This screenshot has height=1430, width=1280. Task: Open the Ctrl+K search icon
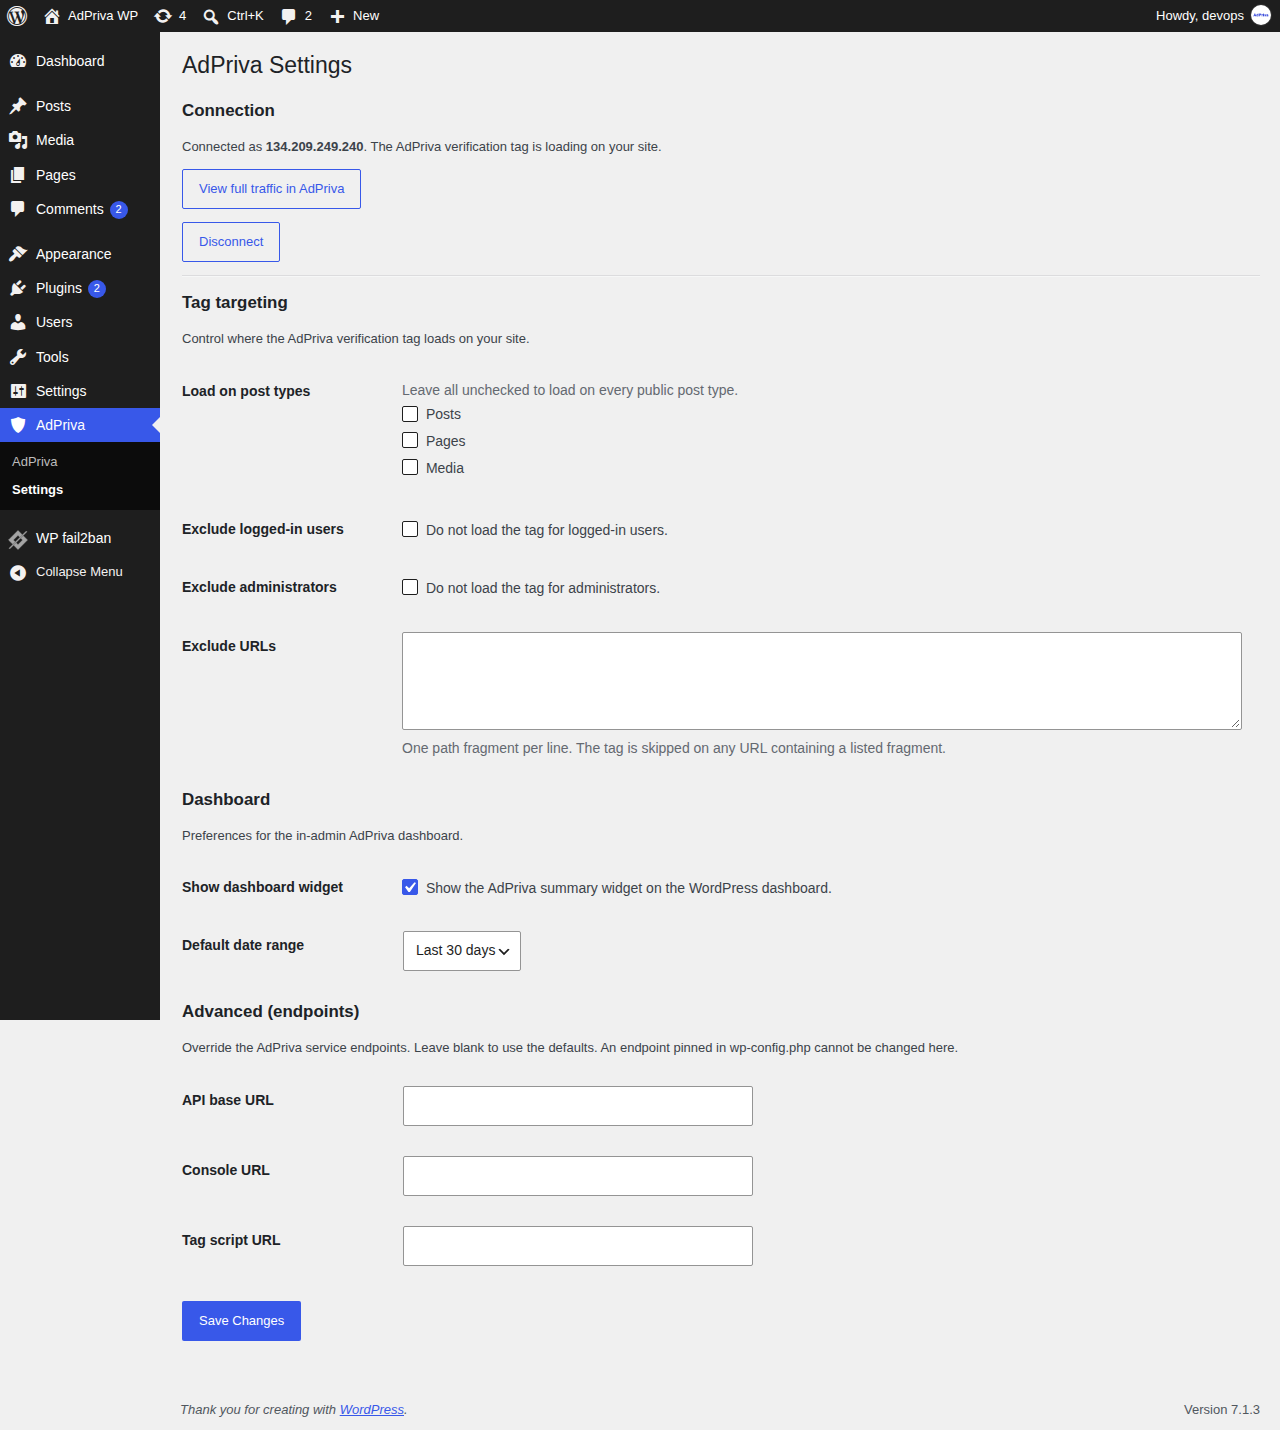point(211,16)
